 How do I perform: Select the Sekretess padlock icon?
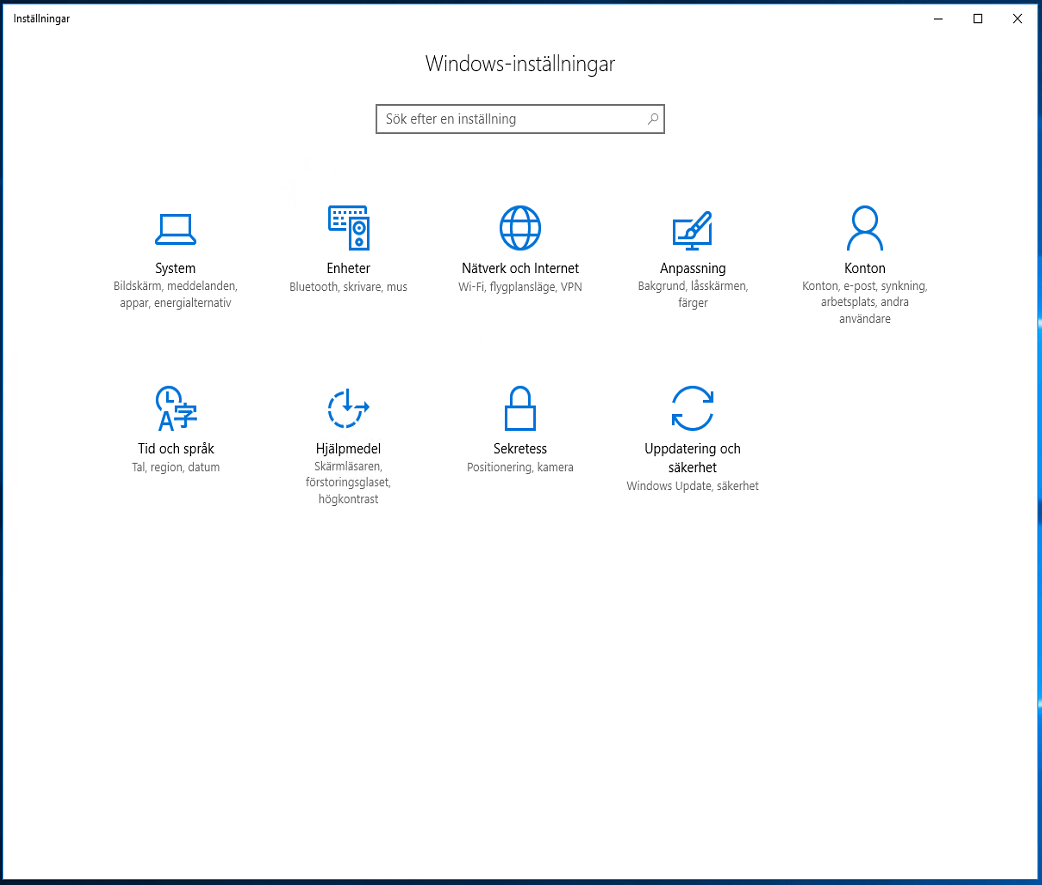coord(520,408)
